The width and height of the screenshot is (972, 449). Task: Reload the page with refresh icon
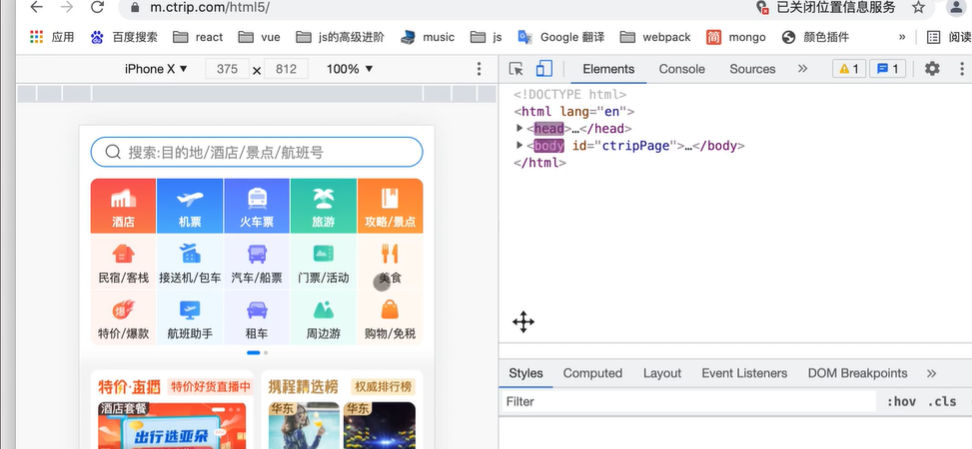pyautogui.click(x=97, y=7)
